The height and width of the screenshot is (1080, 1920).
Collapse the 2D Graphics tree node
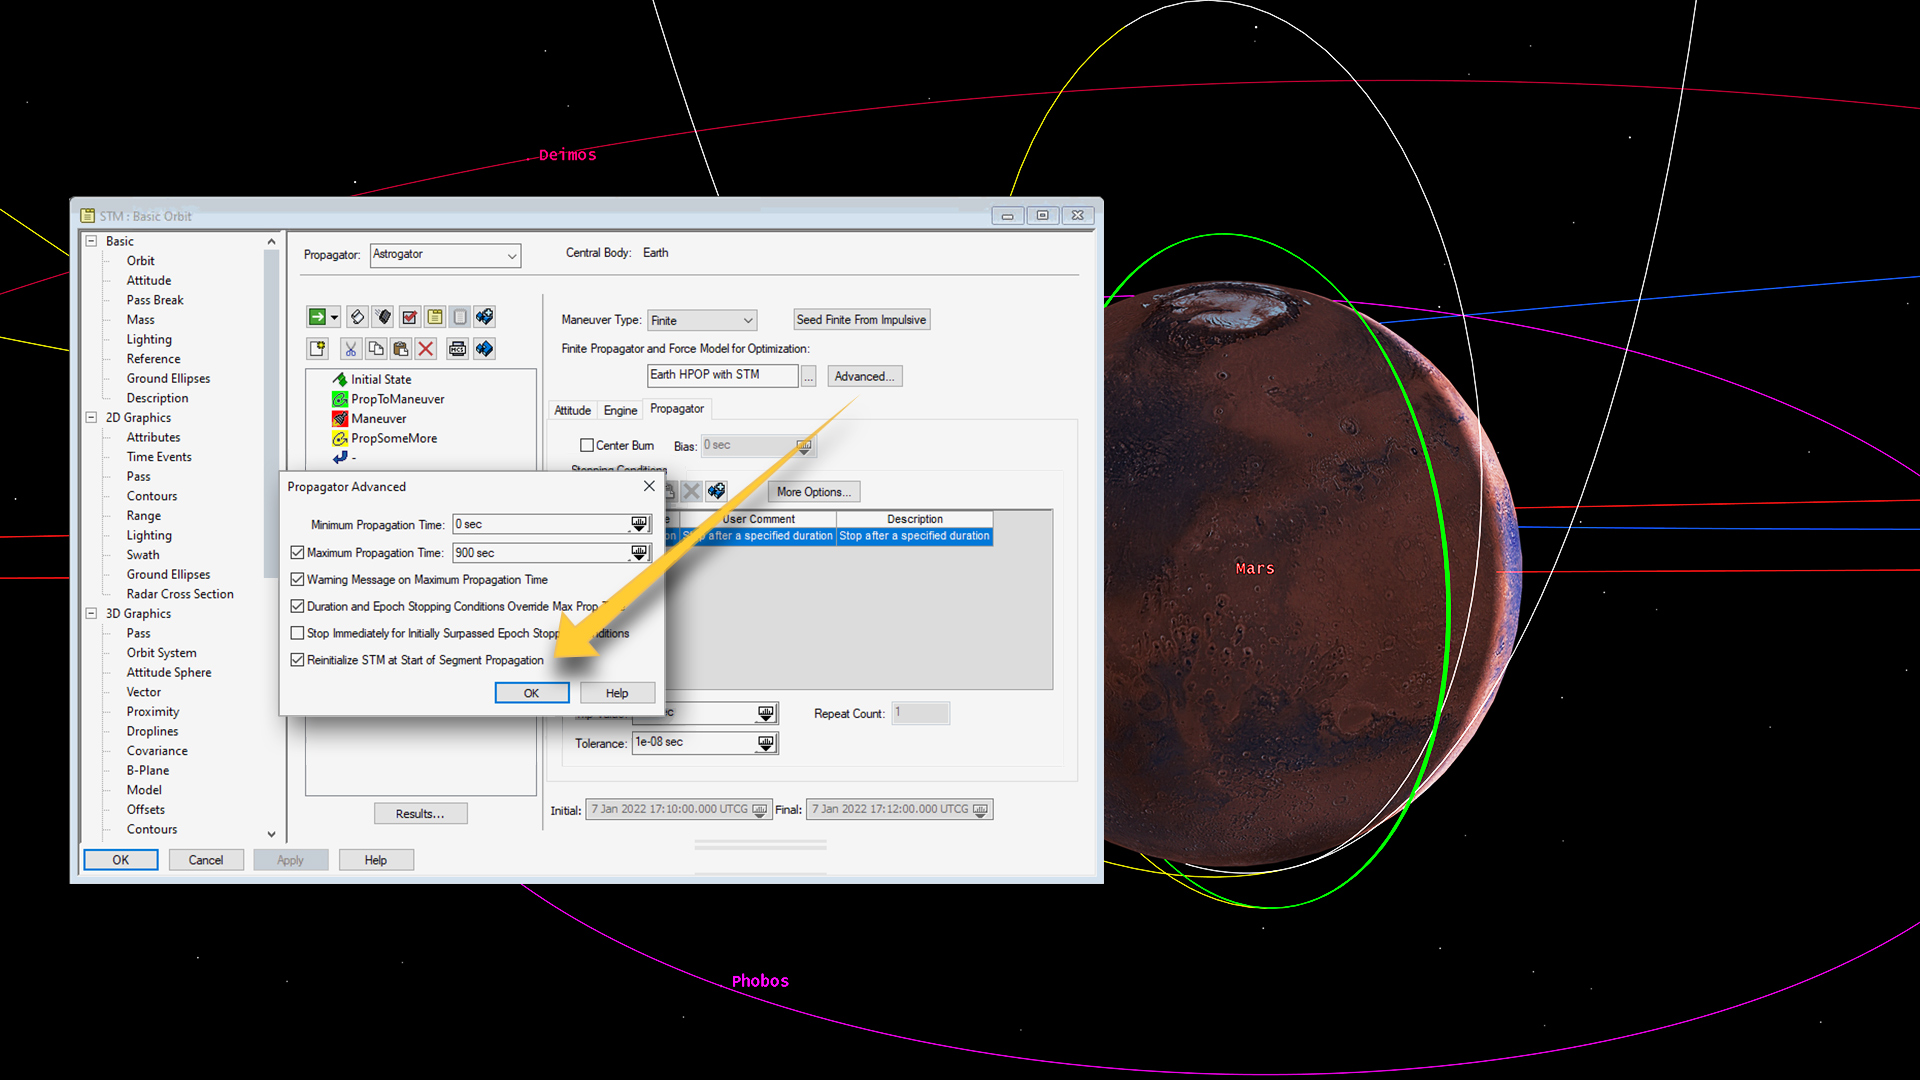pyautogui.click(x=91, y=418)
